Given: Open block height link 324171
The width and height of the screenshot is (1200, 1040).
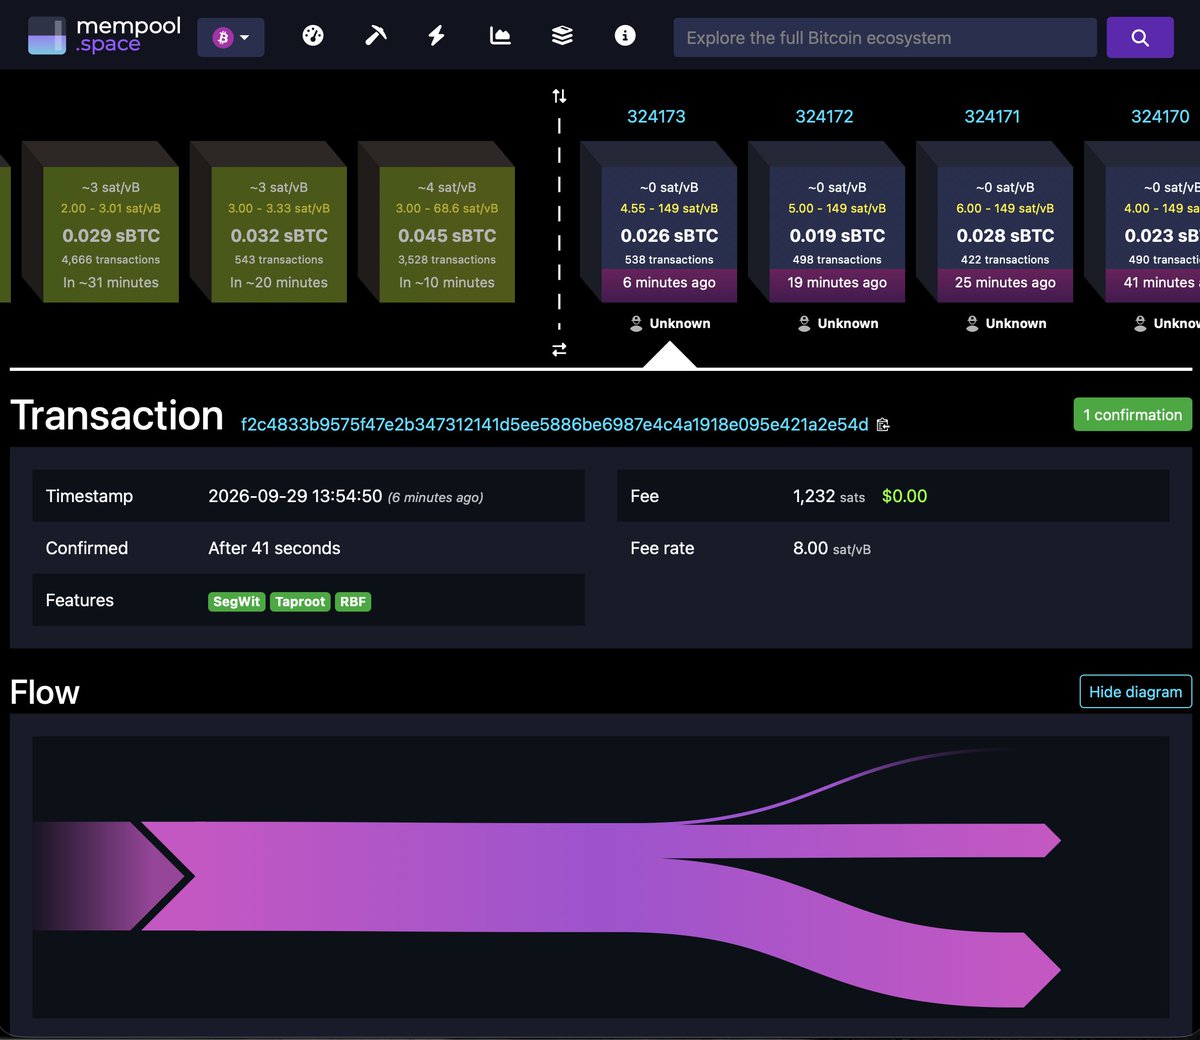Looking at the screenshot, I should (992, 117).
